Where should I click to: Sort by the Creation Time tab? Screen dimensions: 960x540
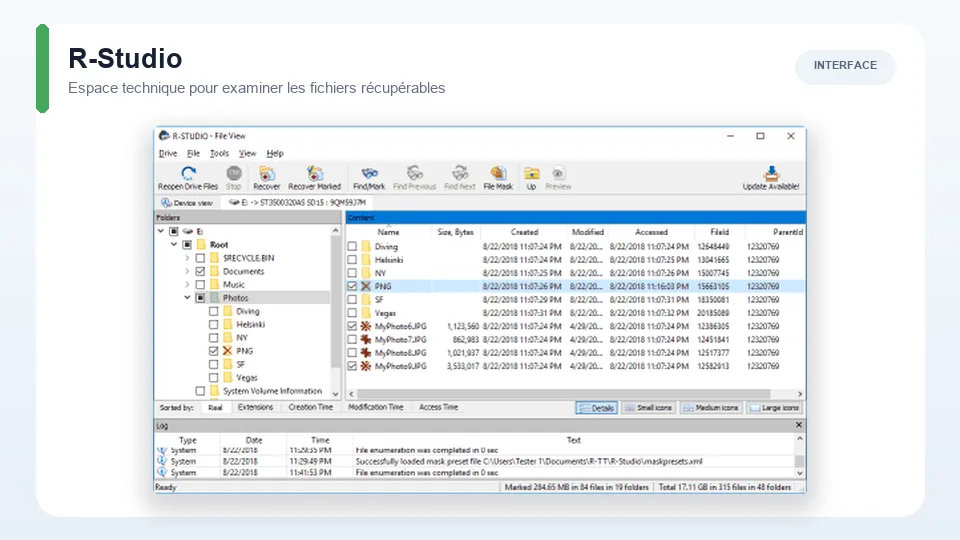point(310,407)
